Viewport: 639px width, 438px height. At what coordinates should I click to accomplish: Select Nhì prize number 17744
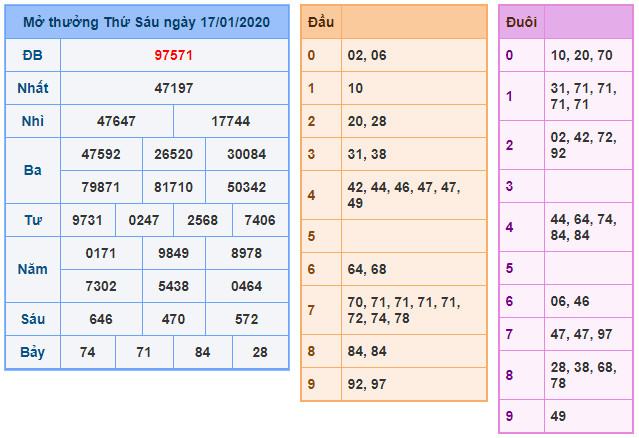(231, 121)
